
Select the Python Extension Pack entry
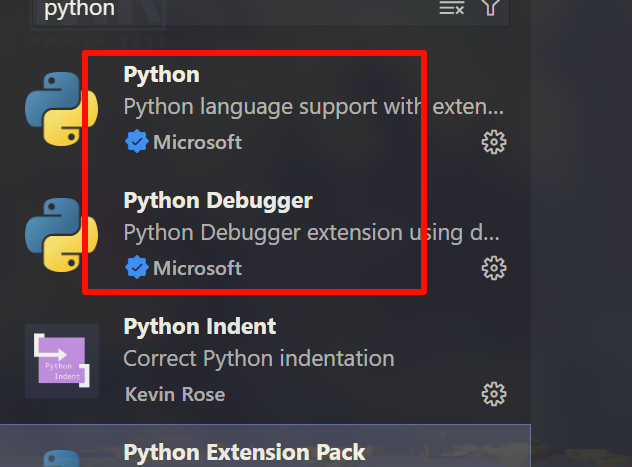click(265, 446)
